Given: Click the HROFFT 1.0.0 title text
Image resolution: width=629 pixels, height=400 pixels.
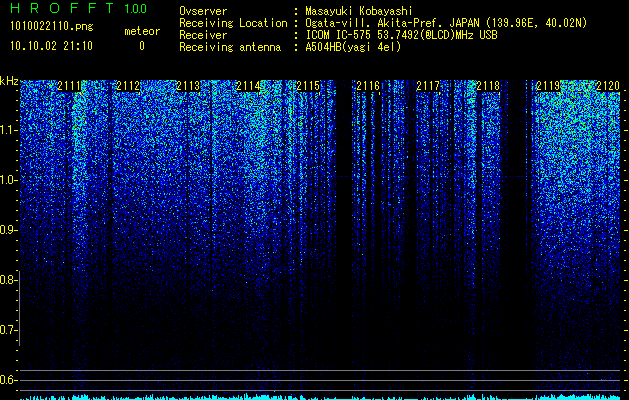Looking at the screenshot, I should tap(79, 8).
